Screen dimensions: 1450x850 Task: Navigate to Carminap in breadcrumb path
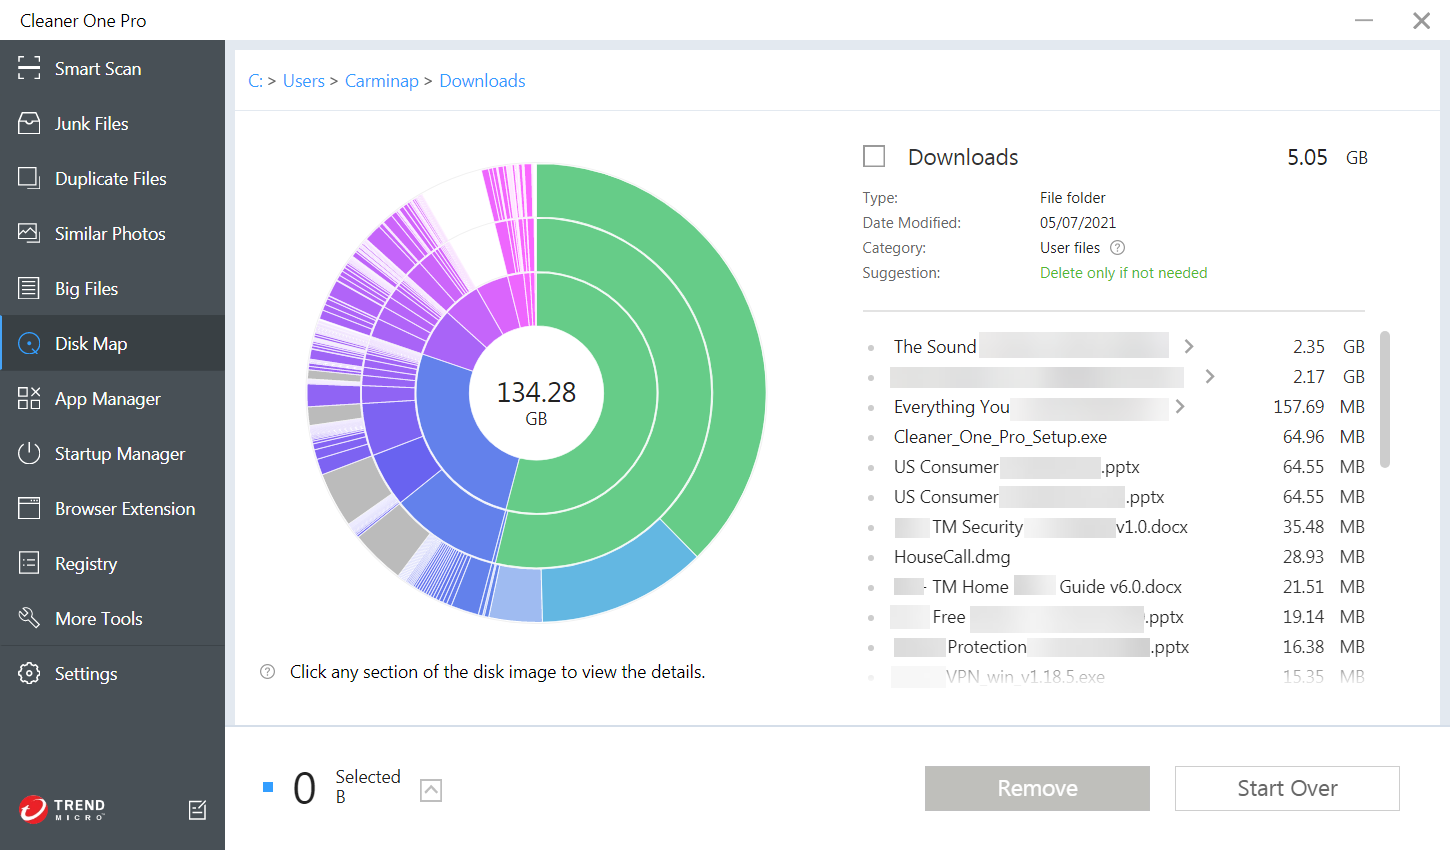pyautogui.click(x=381, y=81)
